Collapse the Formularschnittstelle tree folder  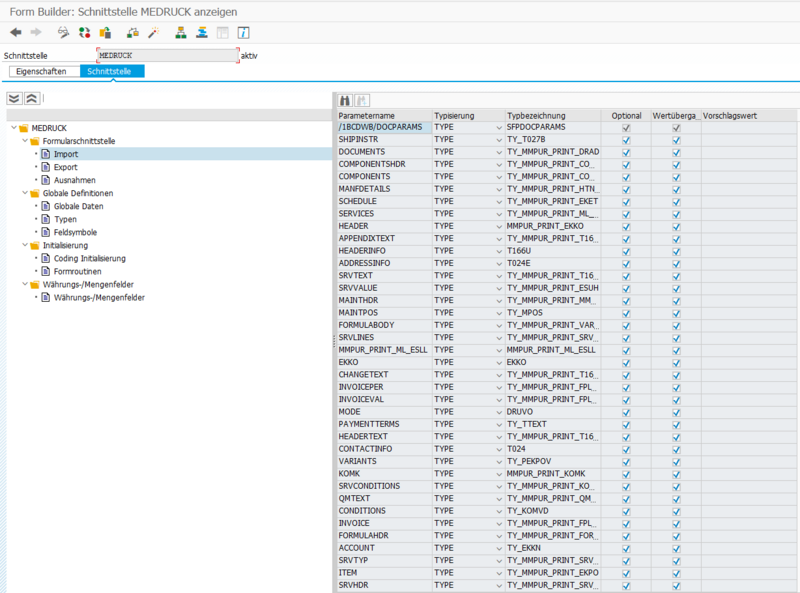coord(23,141)
